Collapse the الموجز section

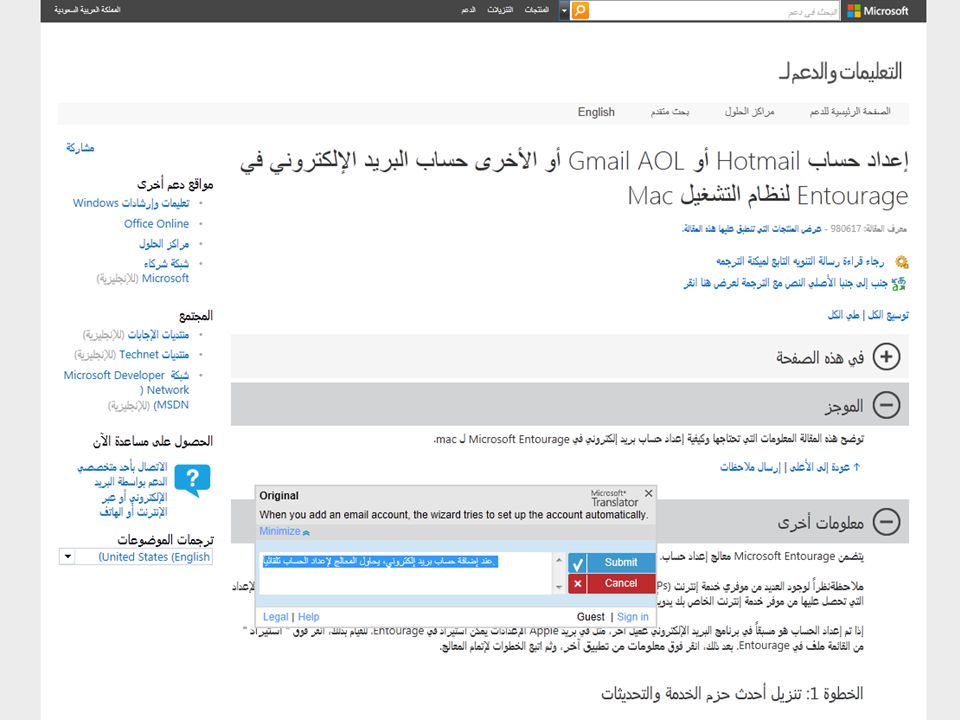(887, 405)
